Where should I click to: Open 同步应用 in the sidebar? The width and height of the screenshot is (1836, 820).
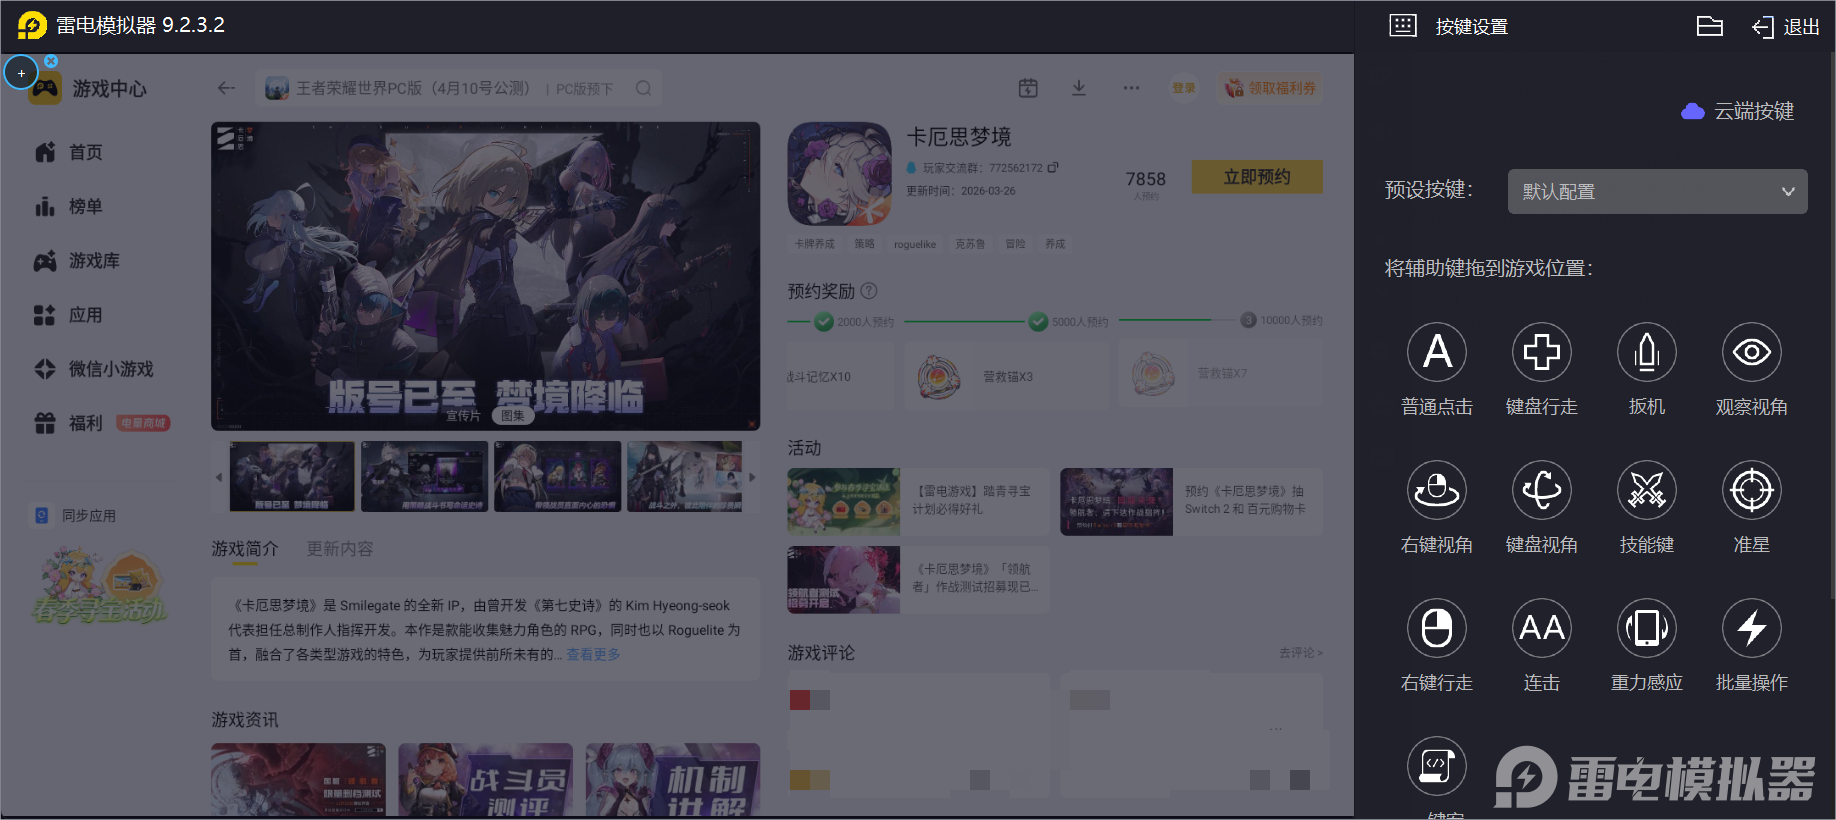pyautogui.click(x=76, y=516)
